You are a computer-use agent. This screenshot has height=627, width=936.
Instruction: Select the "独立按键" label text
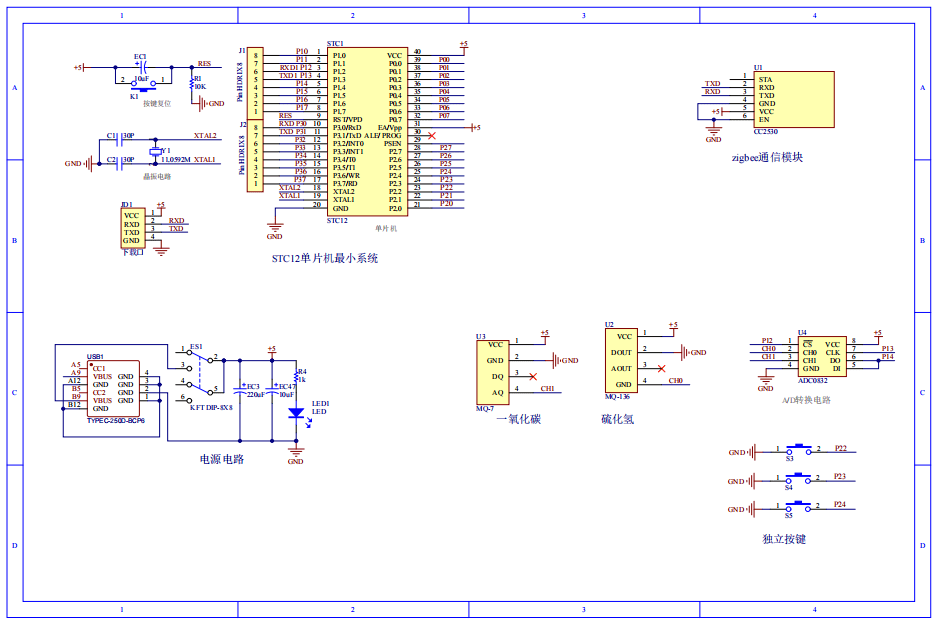tap(783, 540)
